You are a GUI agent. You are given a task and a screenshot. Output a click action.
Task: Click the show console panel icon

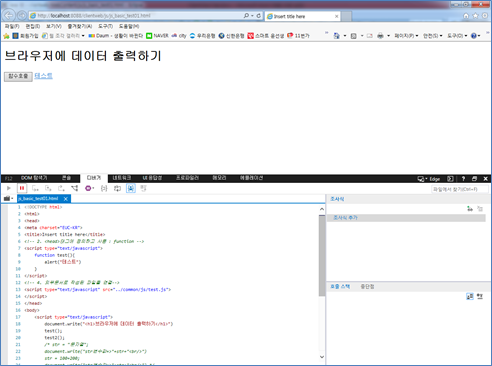pyautogui.click(x=450, y=179)
